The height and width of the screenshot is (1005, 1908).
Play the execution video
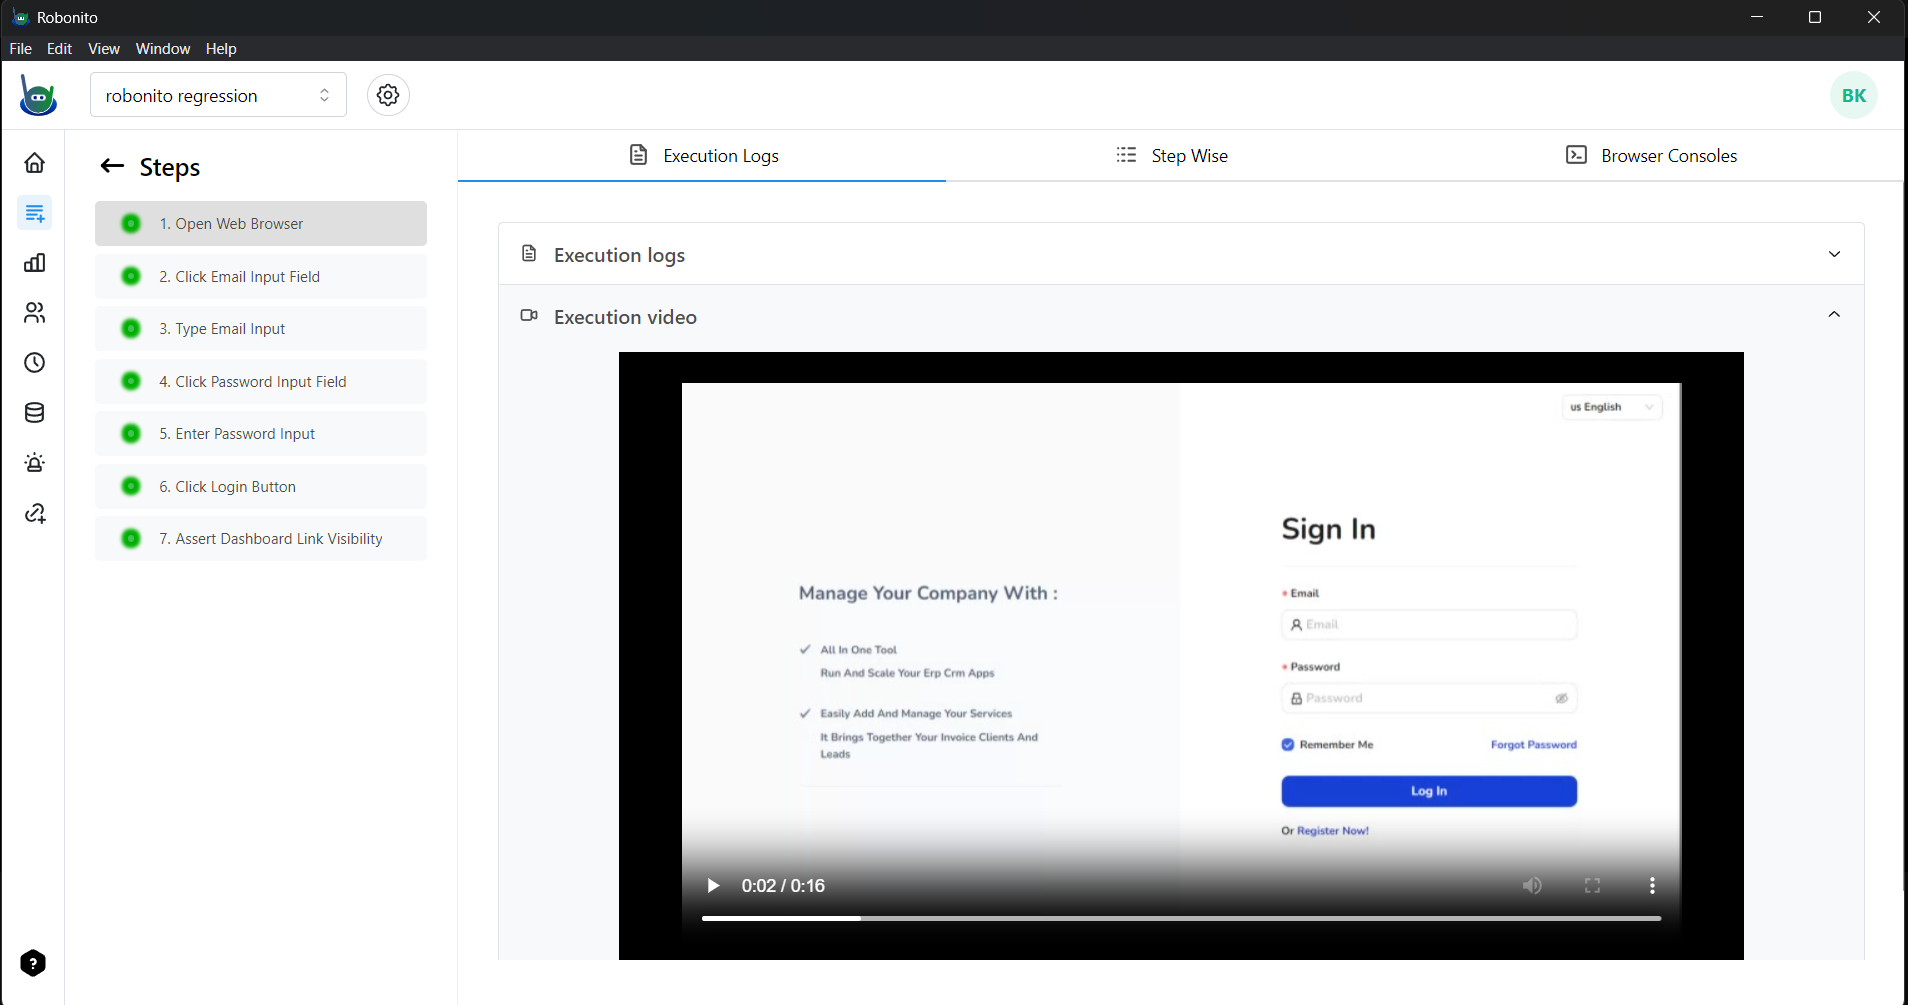(713, 885)
